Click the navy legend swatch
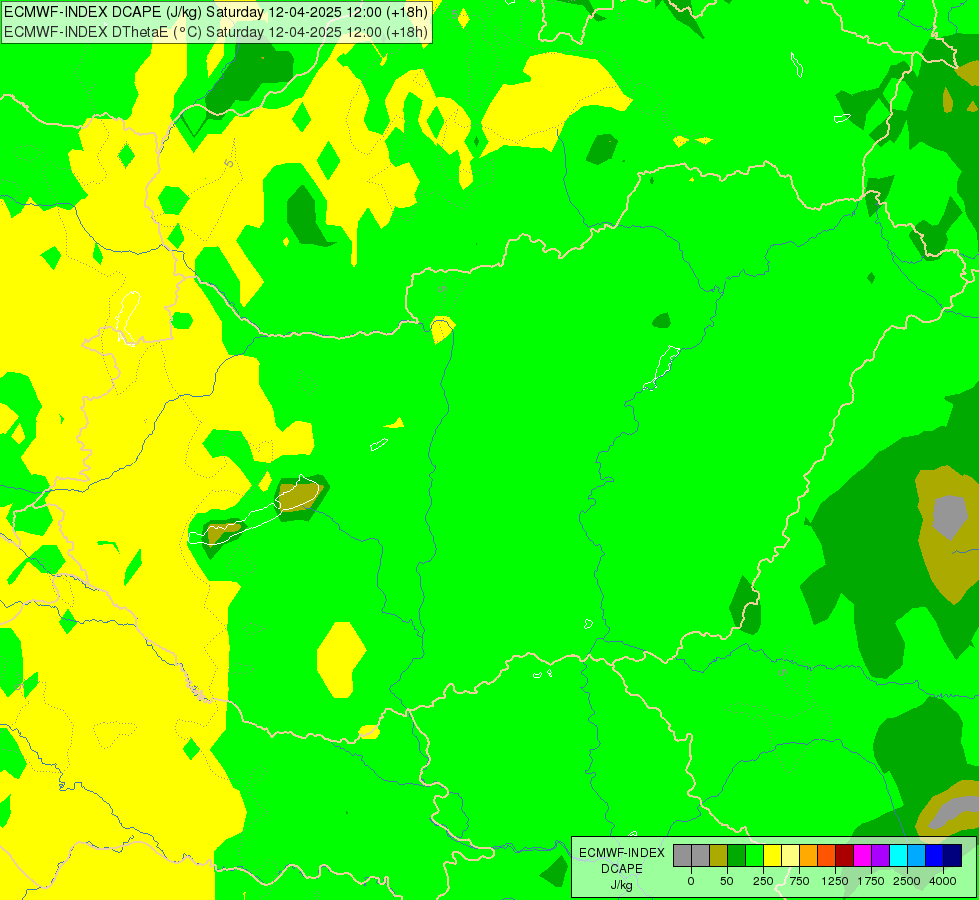Image resolution: width=979 pixels, height=900 pixels. [953, 856]
